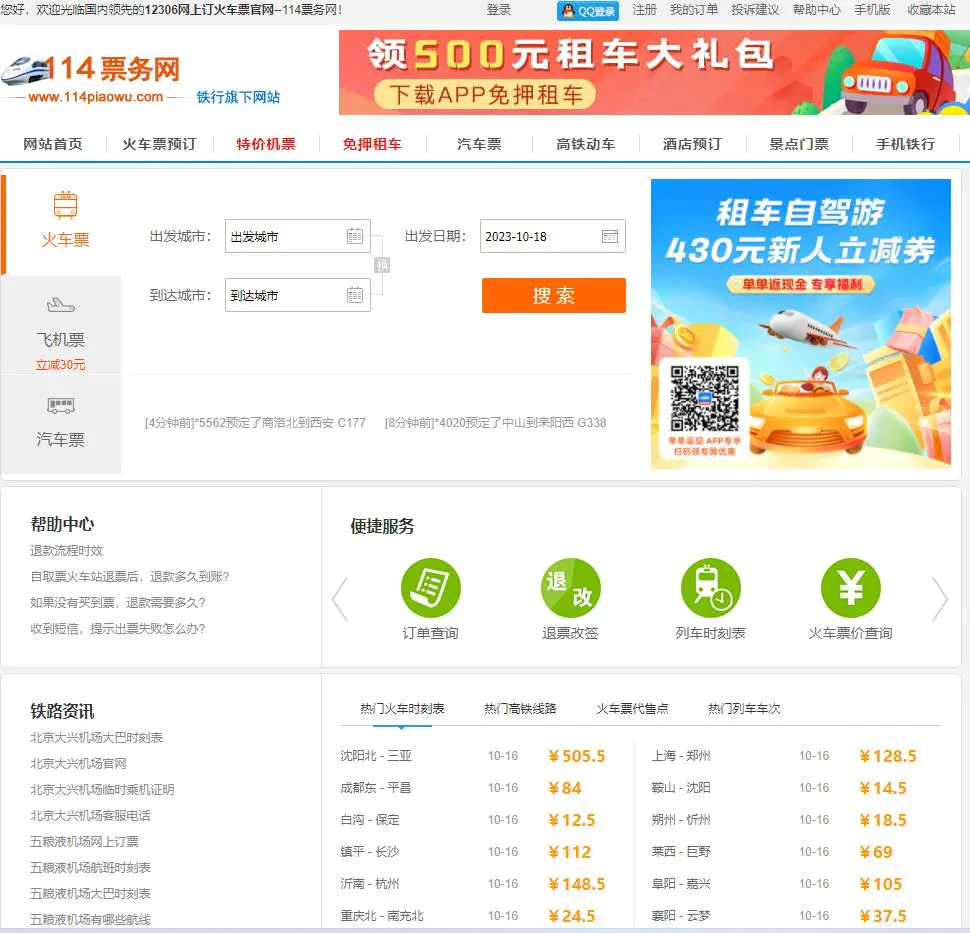Screen dimensions: 970x933
Task: Open 特价机票 in main navigation
Action: 266,144
